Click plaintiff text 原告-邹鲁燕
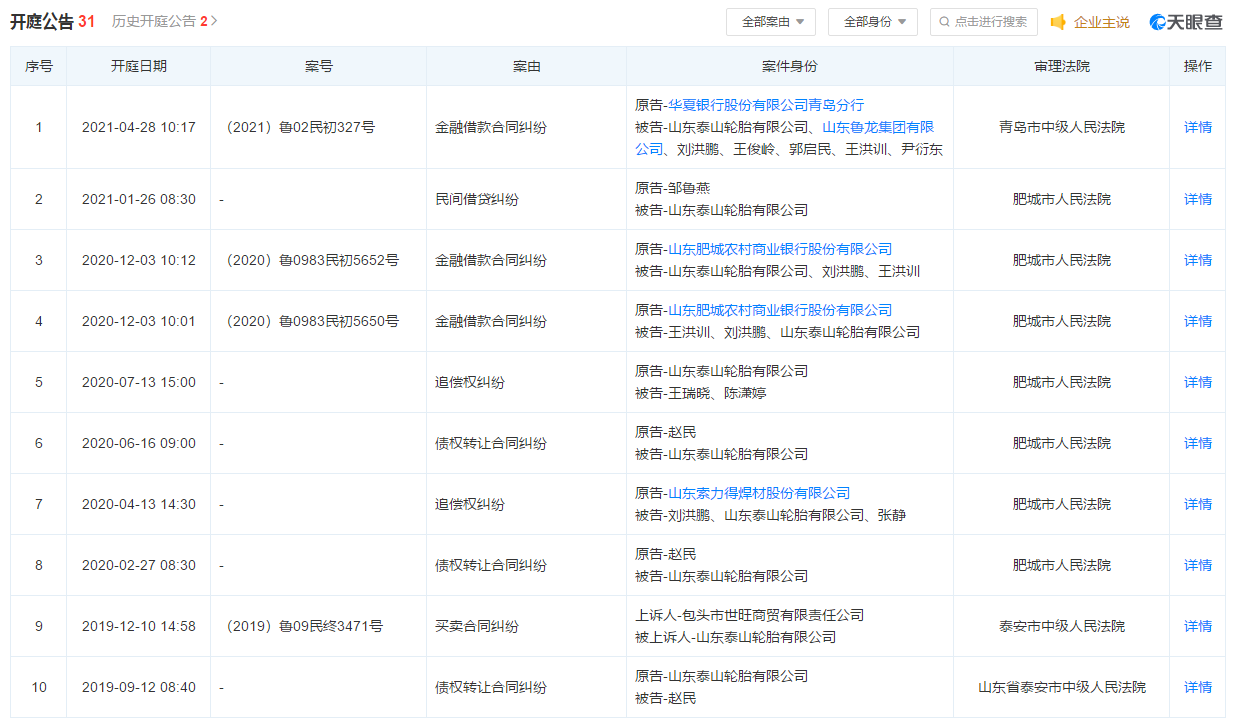The image size is (1234, 728). coord(673,188)
